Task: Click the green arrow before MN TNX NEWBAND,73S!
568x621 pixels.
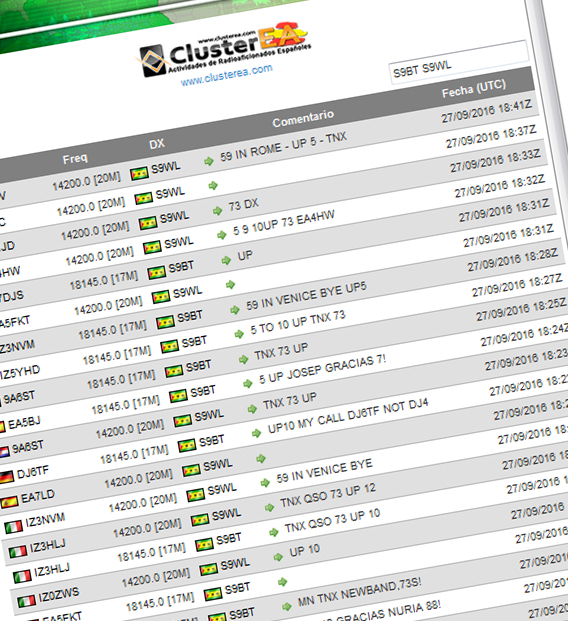Action: click(287, 606)
